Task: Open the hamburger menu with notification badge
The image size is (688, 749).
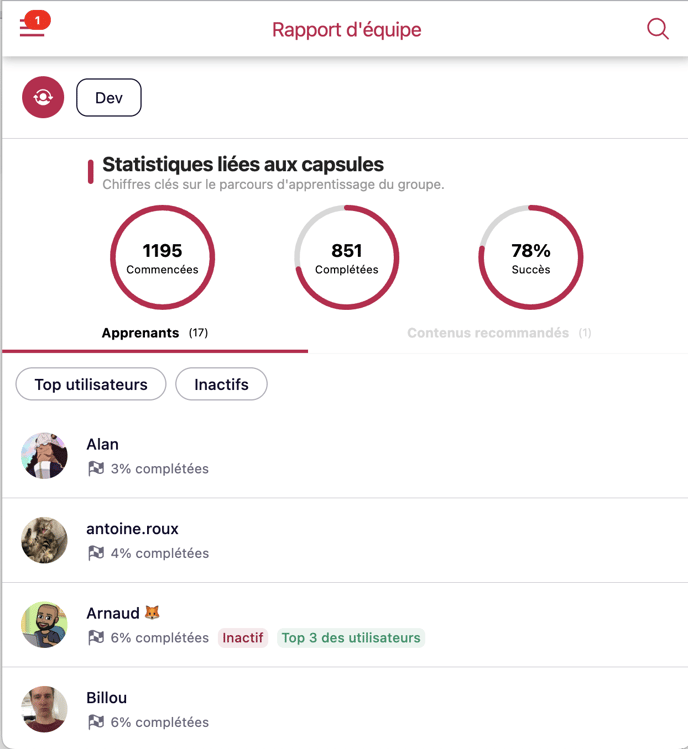Action: pyautogui.click(x=32, y=27)
